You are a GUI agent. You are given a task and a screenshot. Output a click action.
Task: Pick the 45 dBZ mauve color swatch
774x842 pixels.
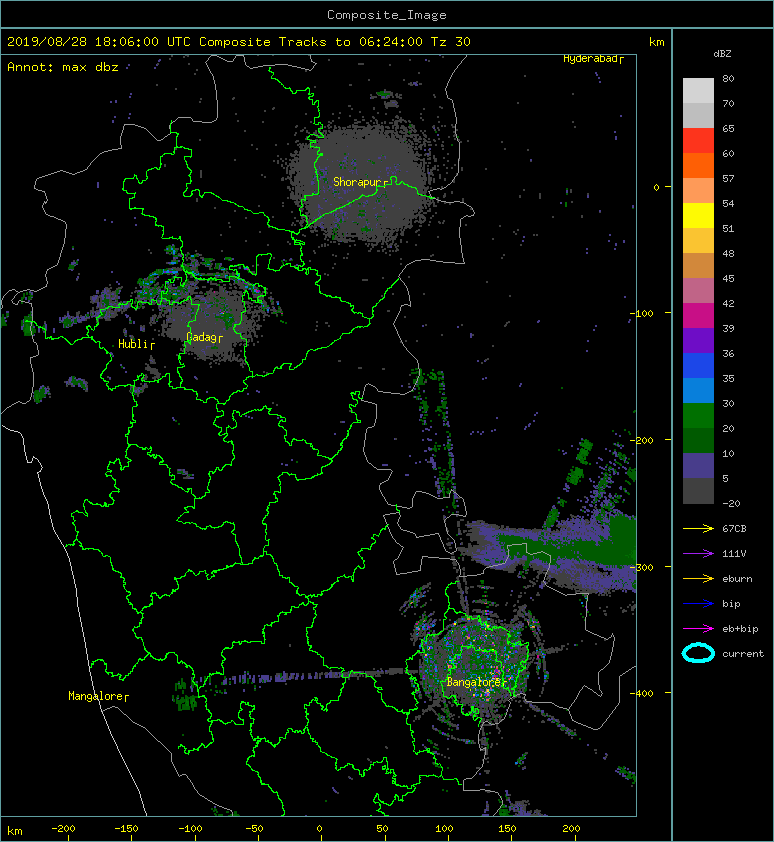point(698,291)
